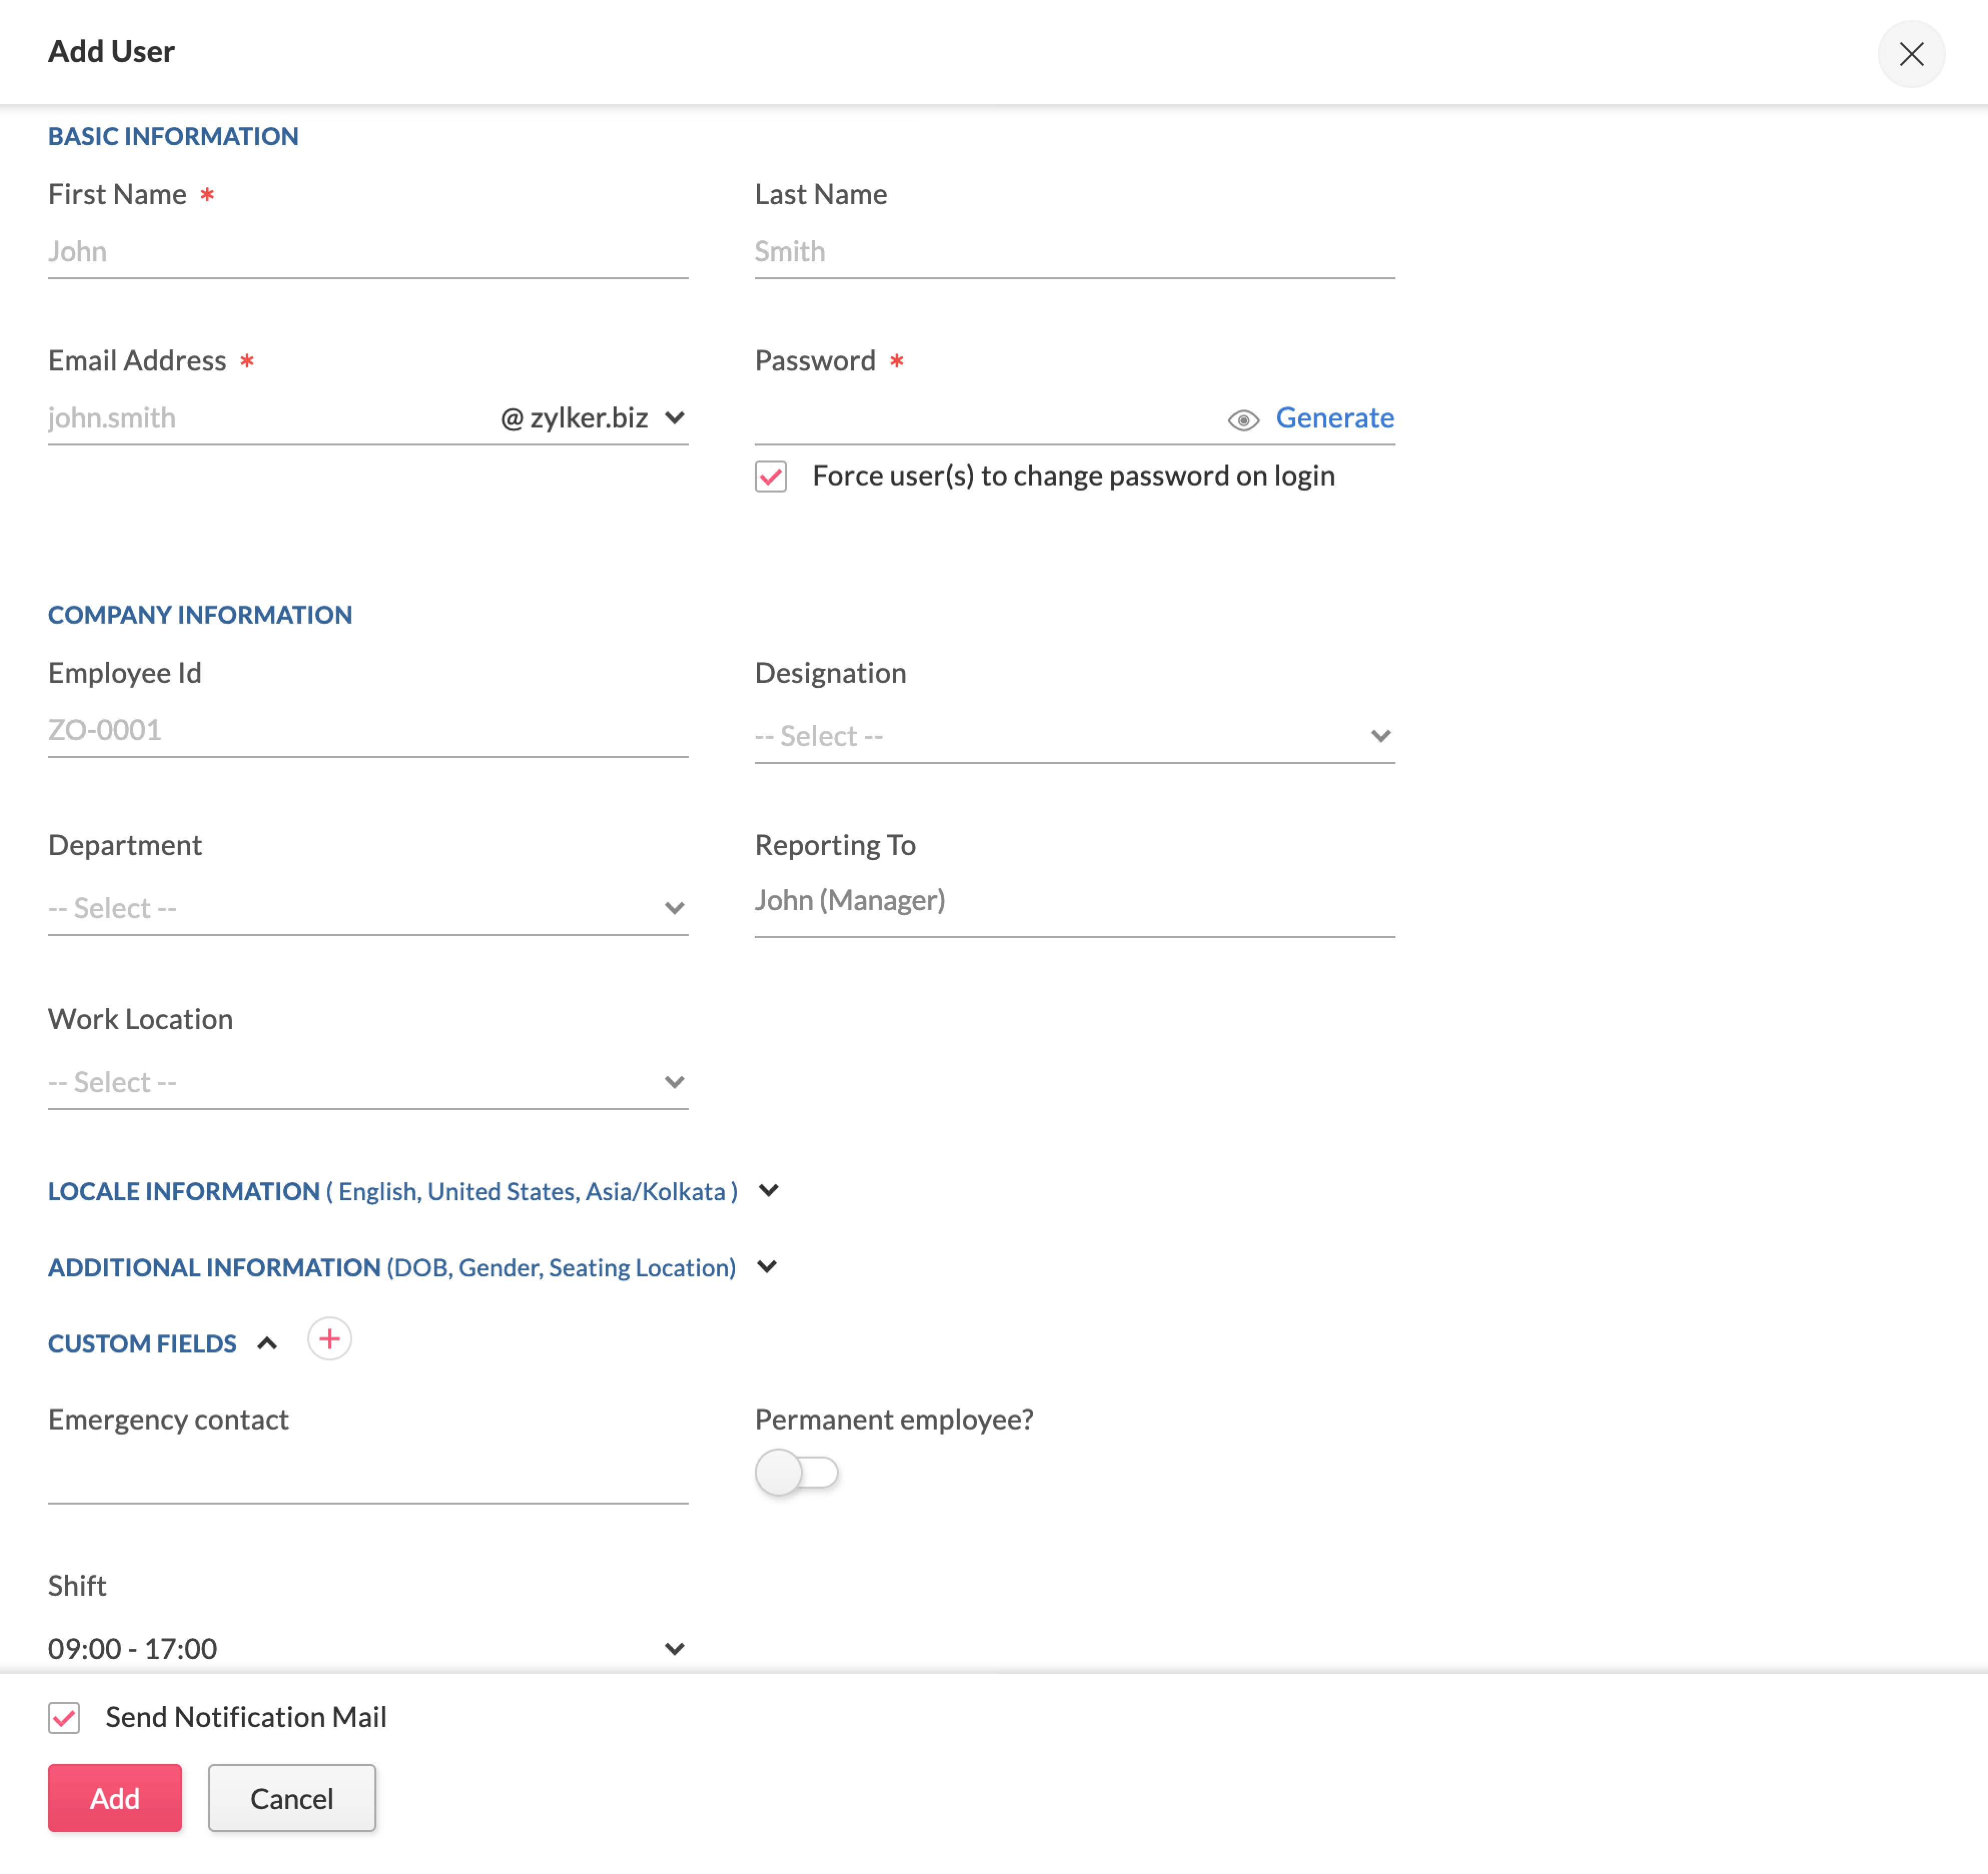The width and height of the screenshot is (1988, 1874).
Task: Cancel adding the user
Action: click(x=291, y=1798)
